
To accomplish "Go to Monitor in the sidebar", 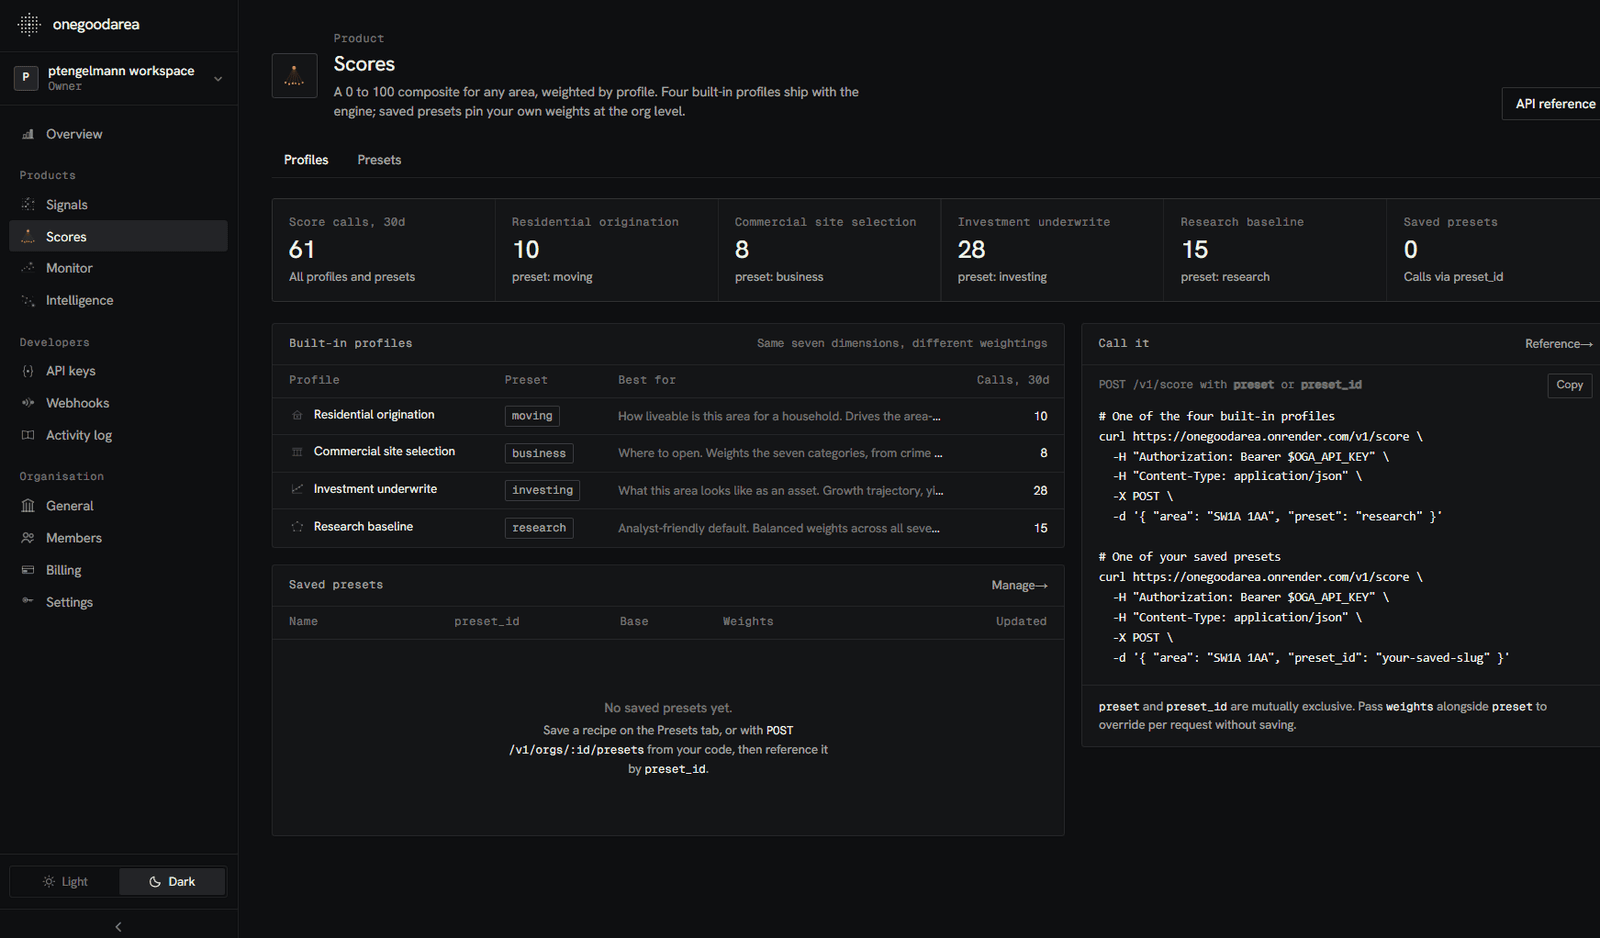I will point(118,268).
